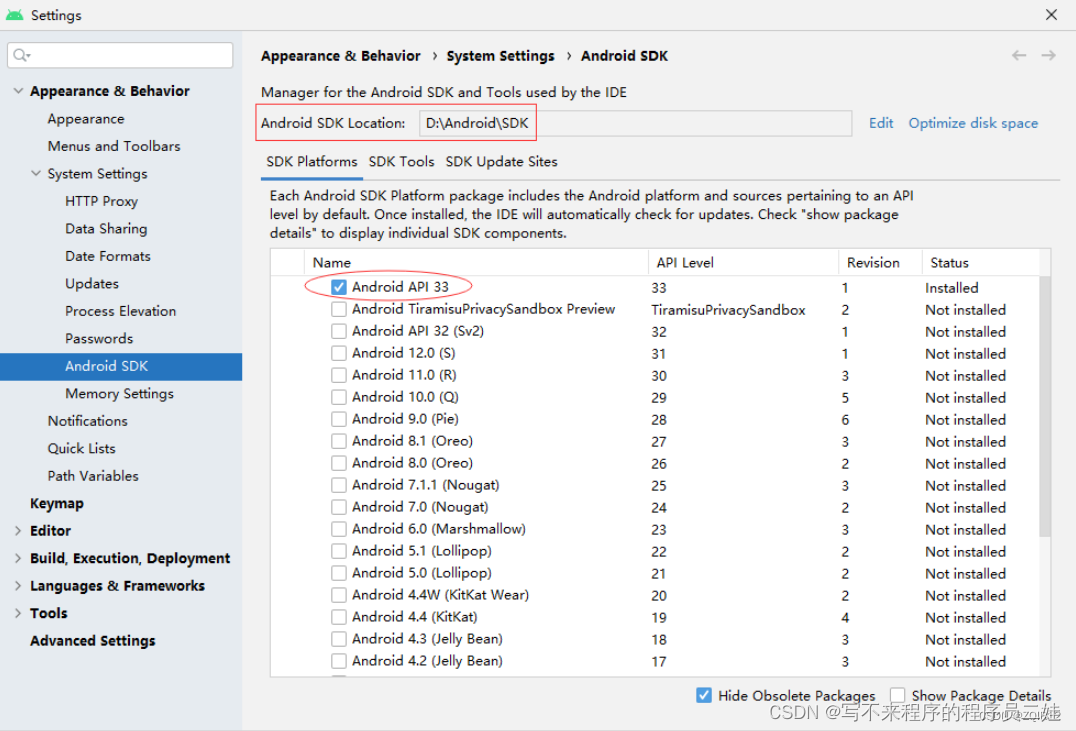Click Appearance & Behavior in breadcrumb
This screenshot has width=1076, height=731.
click(340, 56)
